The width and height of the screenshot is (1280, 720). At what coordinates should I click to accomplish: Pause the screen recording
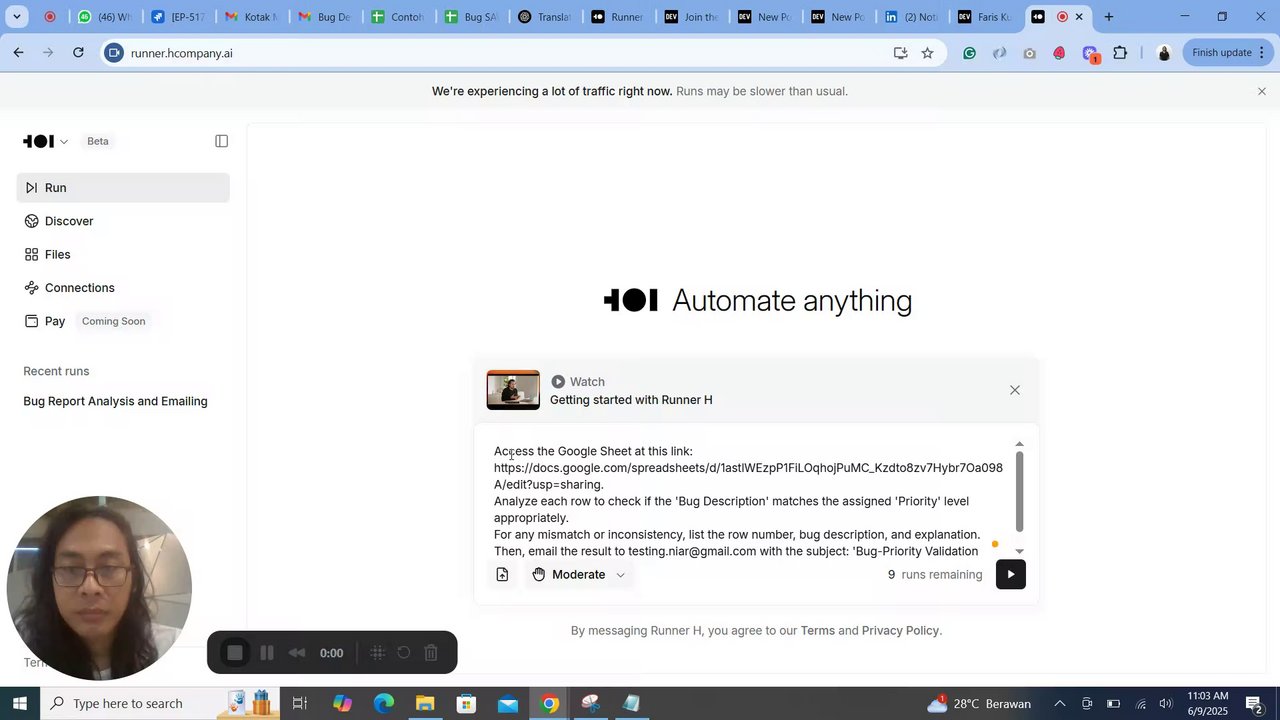[267, 653]
